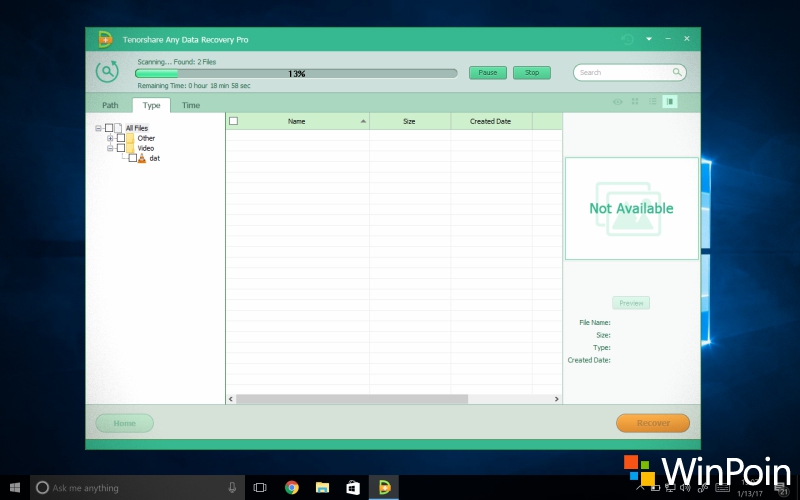Show hidden tray icons chevron
This screenshot has width=800, height=500.
(x=640, y=488)
